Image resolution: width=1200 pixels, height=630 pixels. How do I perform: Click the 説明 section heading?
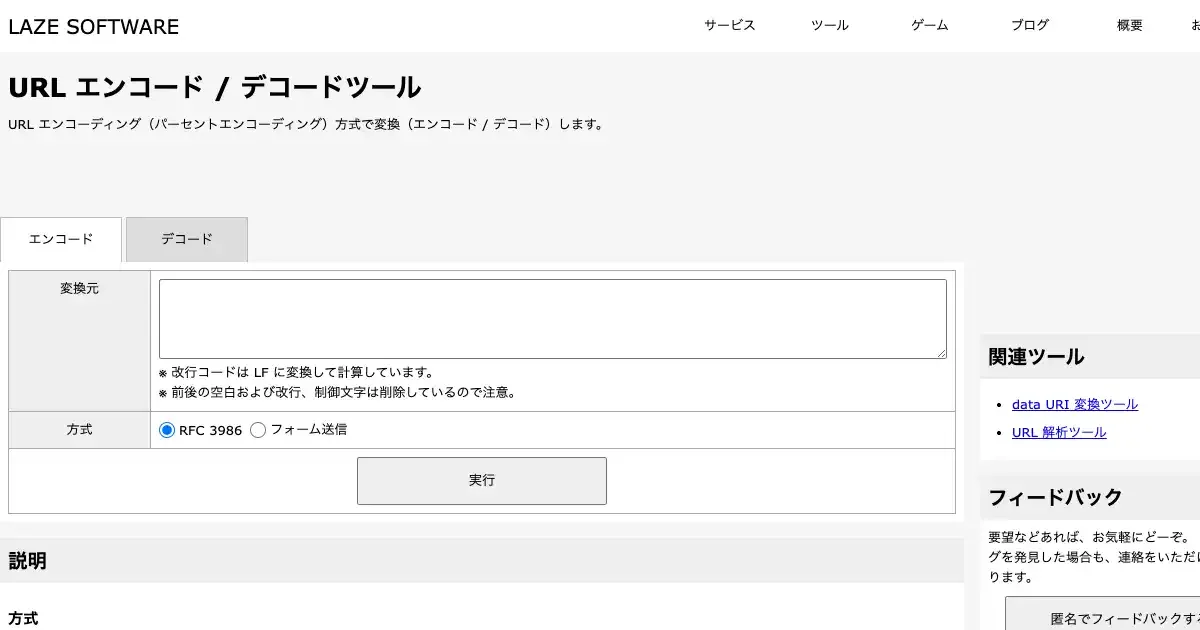[x=28, y=561]
